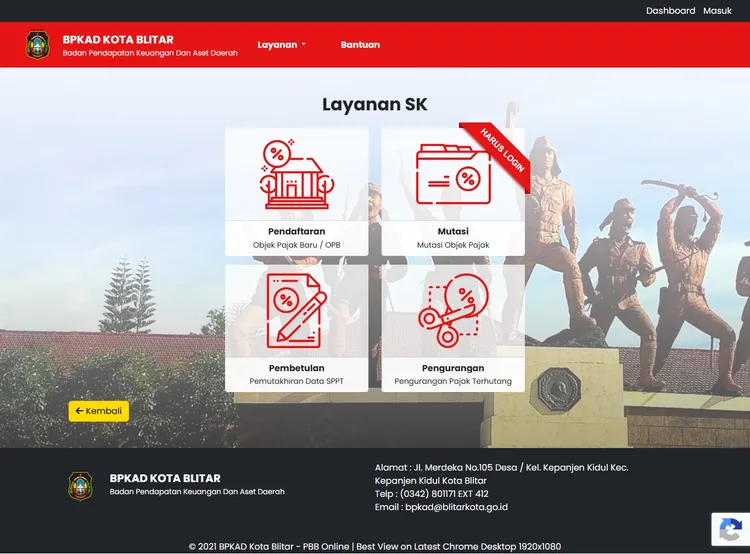Click phone number (0342) 801171 EXT 412

pyautogui.click(x=444, y=494)
